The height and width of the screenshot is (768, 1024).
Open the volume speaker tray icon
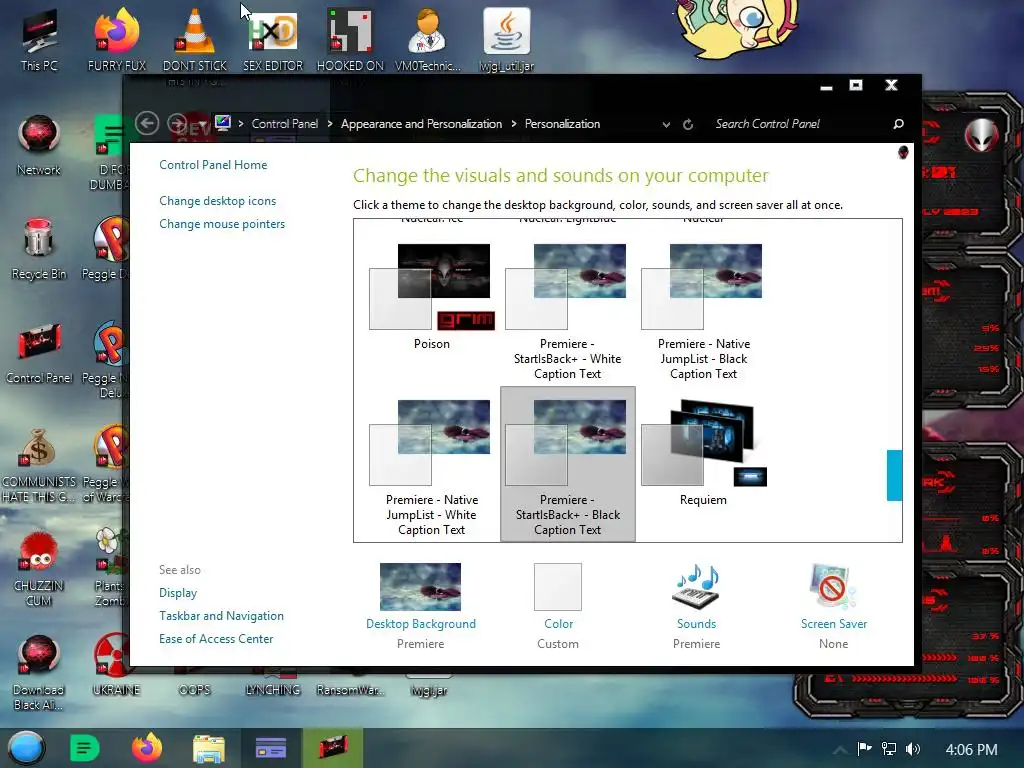click(913, 748)
